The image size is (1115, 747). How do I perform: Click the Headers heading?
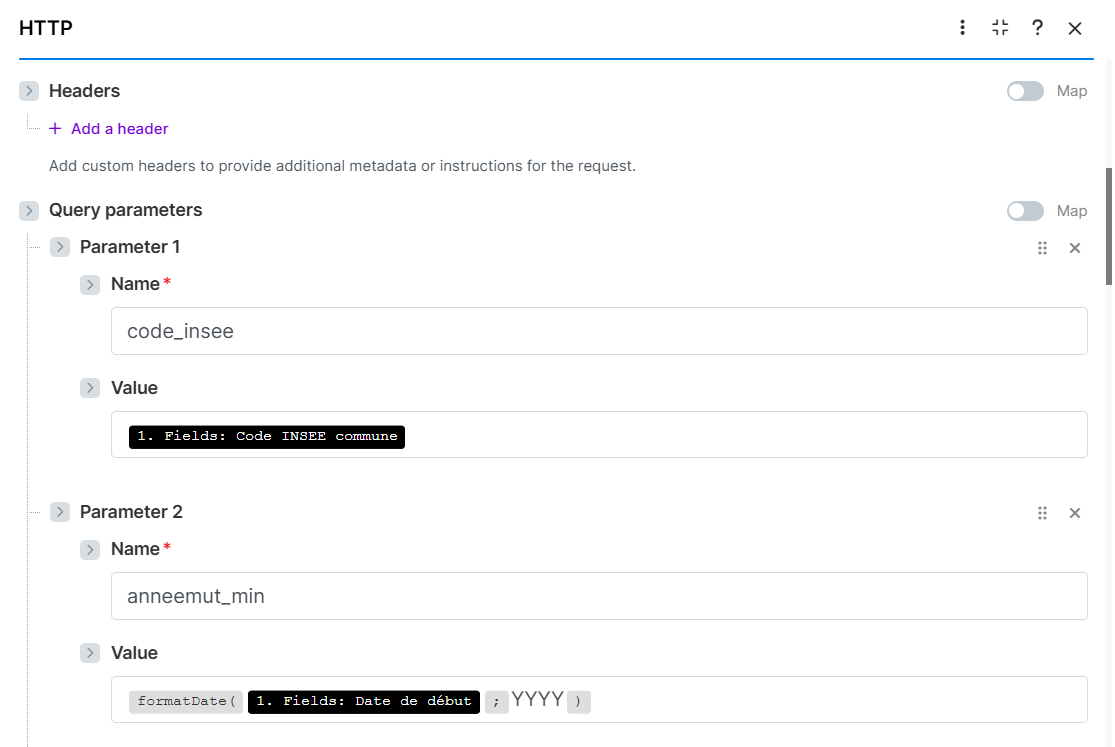pos(84,91)
